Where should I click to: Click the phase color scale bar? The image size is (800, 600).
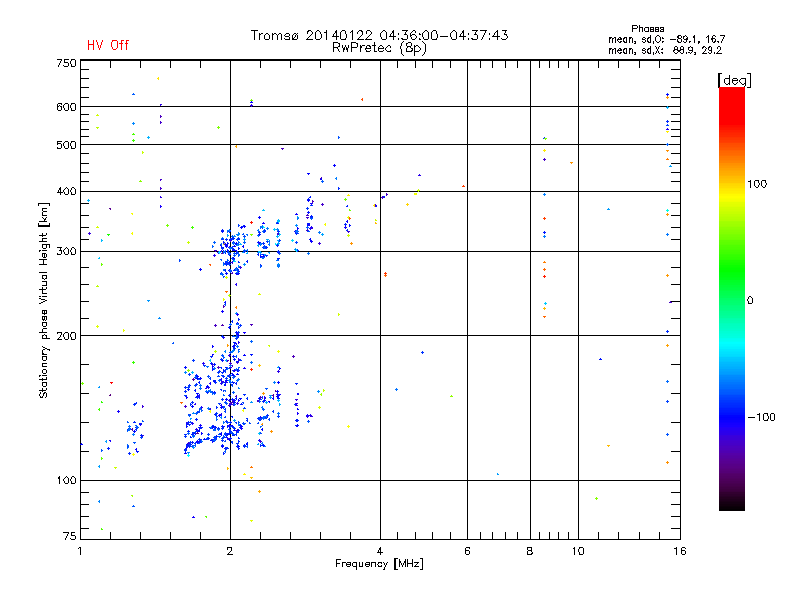click(x=732, y=299)
